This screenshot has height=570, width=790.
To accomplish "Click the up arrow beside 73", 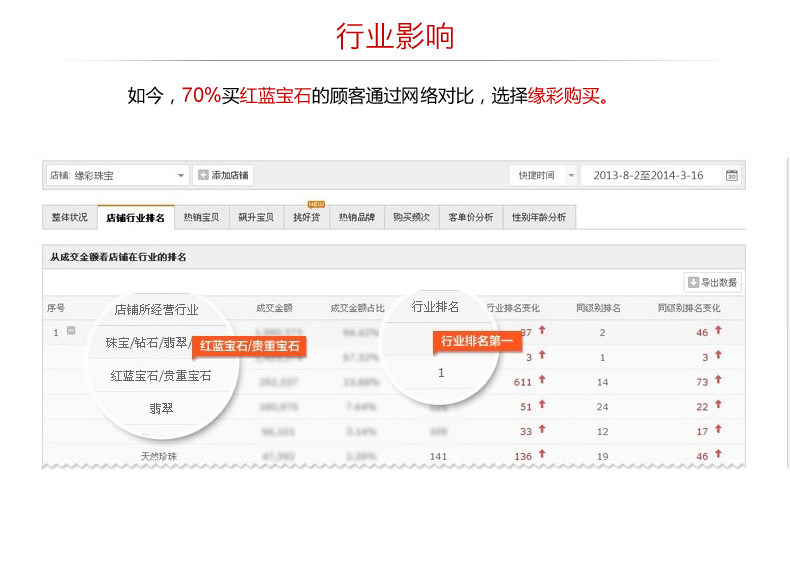I will click(718, 379).
